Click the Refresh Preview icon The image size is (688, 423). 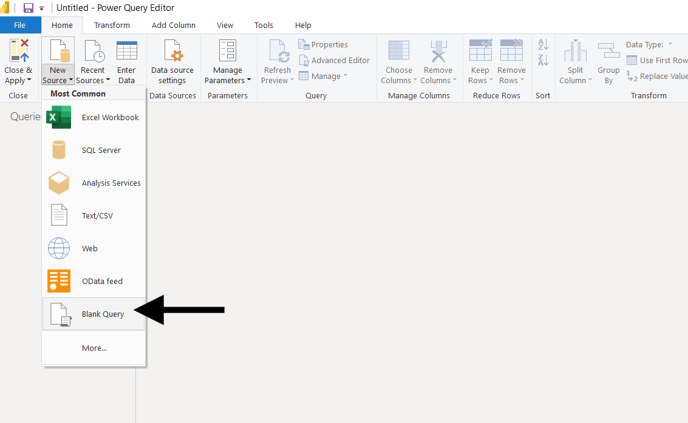pyautogui.click(x=278, y=50)
